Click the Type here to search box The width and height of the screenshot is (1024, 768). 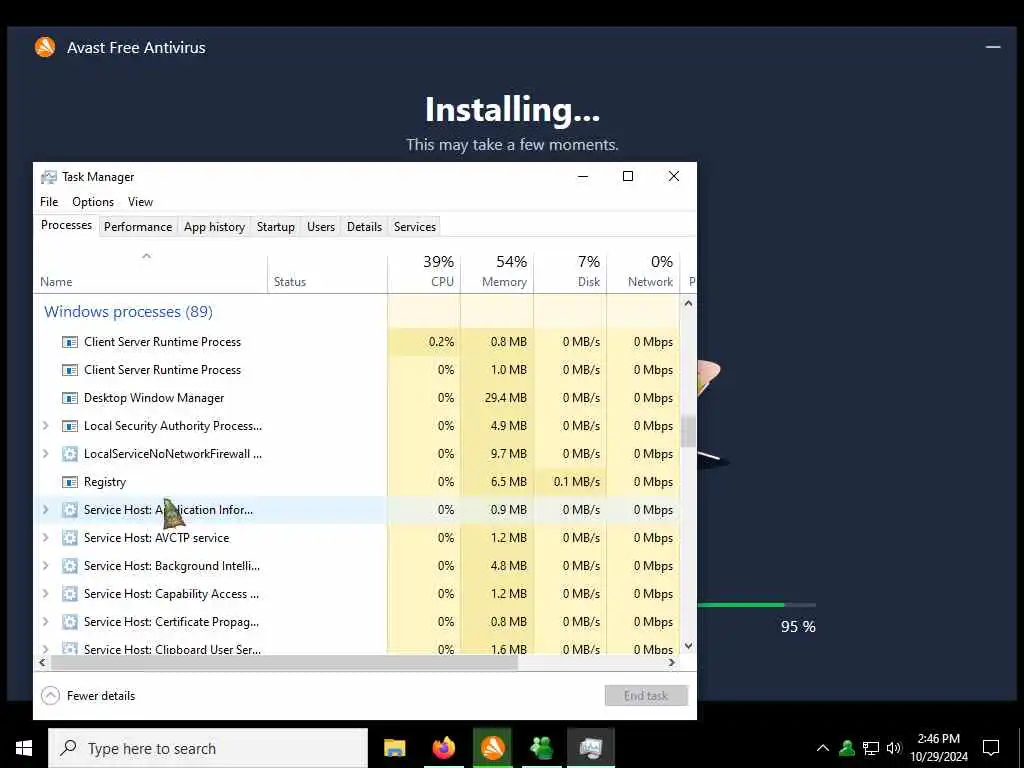pos(208,748)
